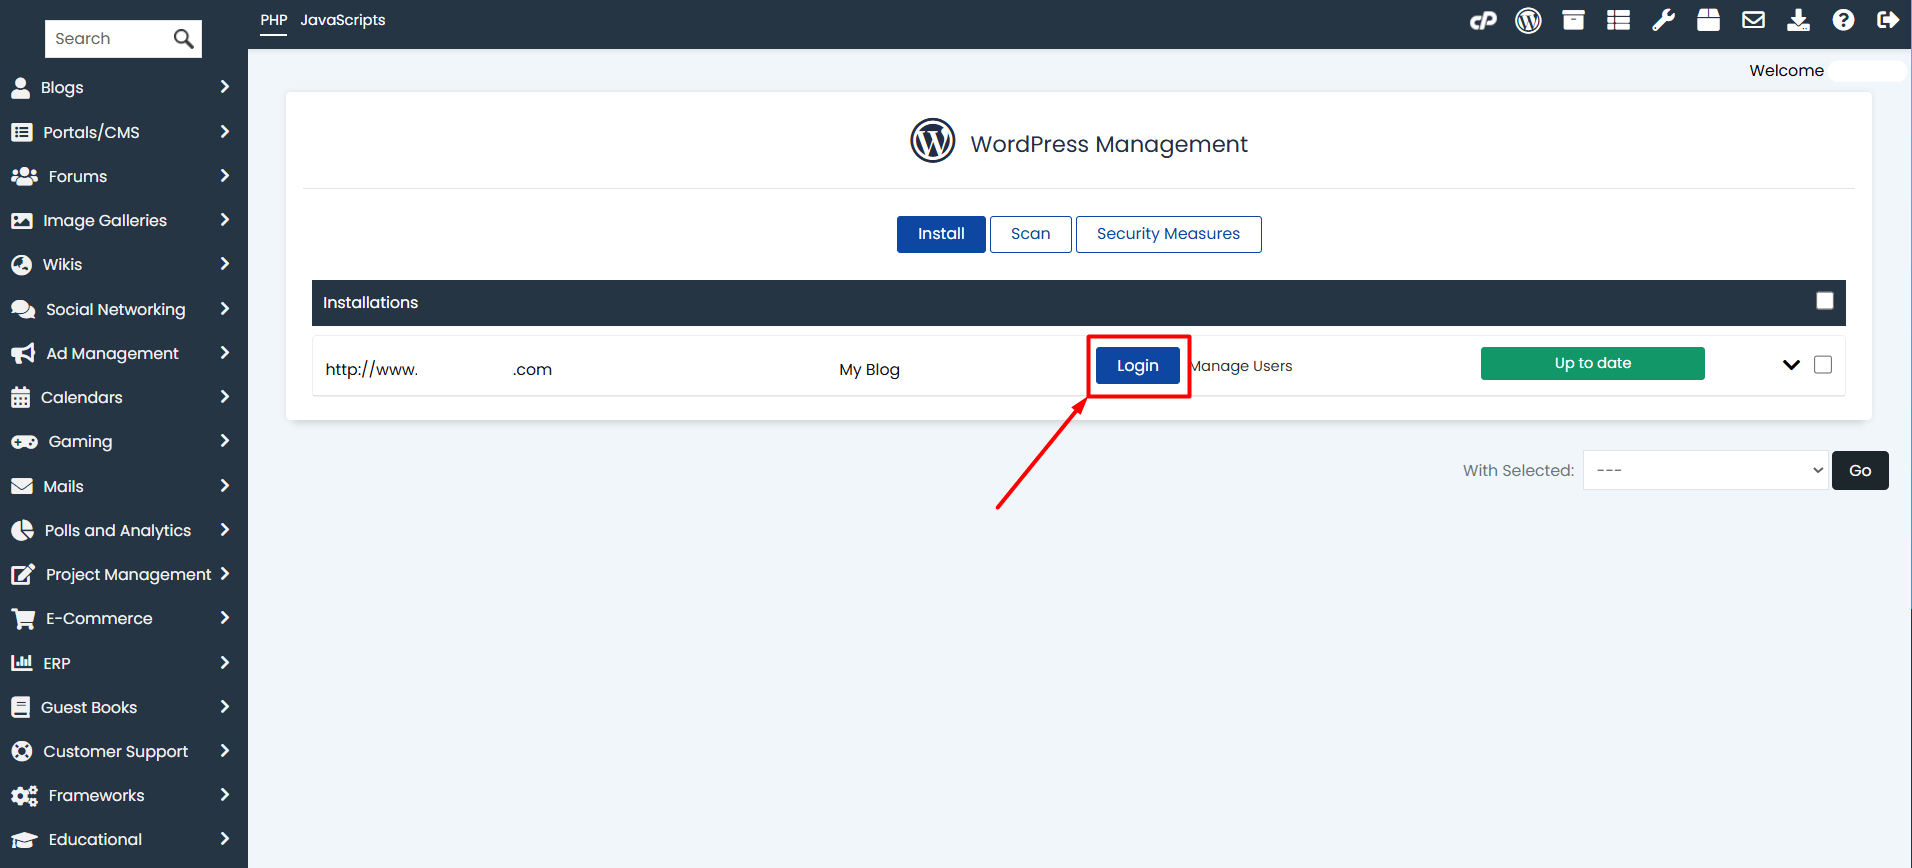The height and width of the screenshot is (868, 1912).
Task: Expand the Educational category chevron
Action: click(224, 839)
